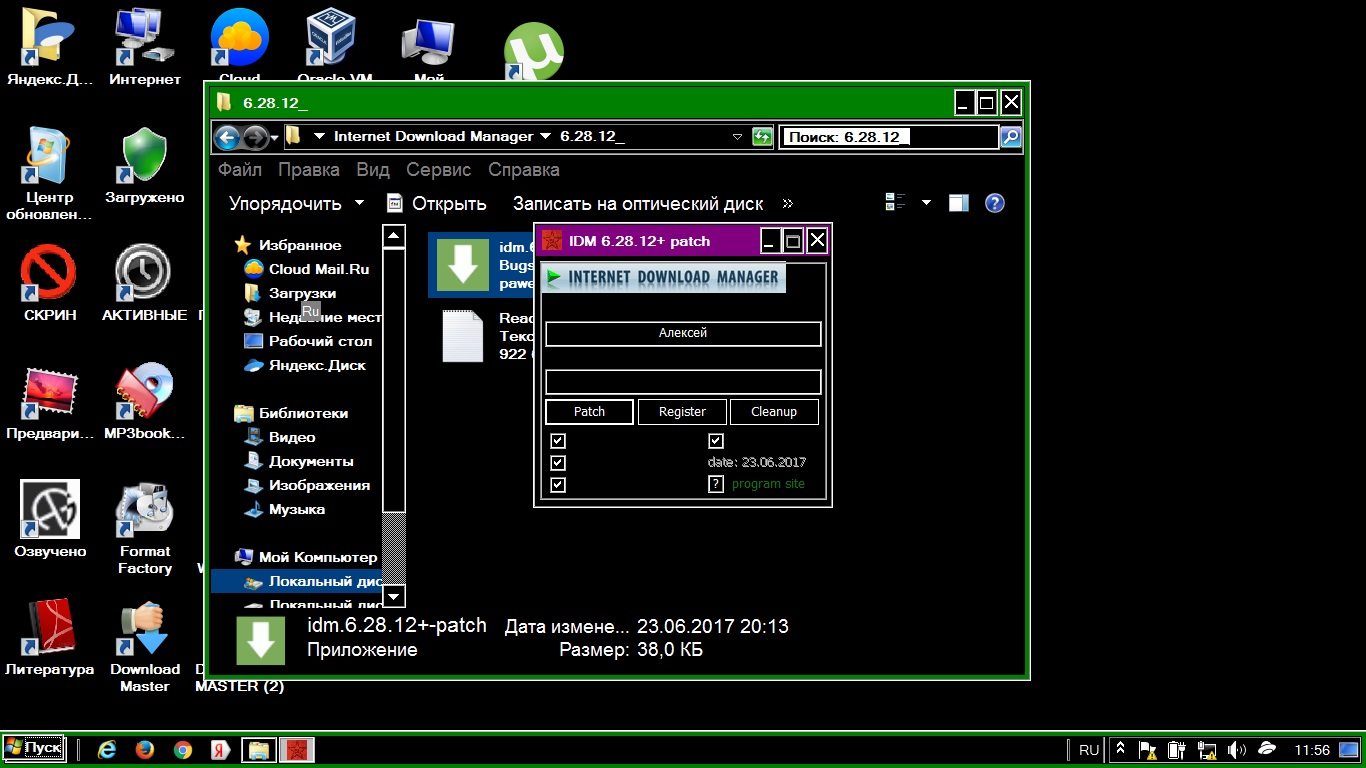1366x768 pixels.
Task: Click the Explorer refresh address button
Action: coord(763,137)
